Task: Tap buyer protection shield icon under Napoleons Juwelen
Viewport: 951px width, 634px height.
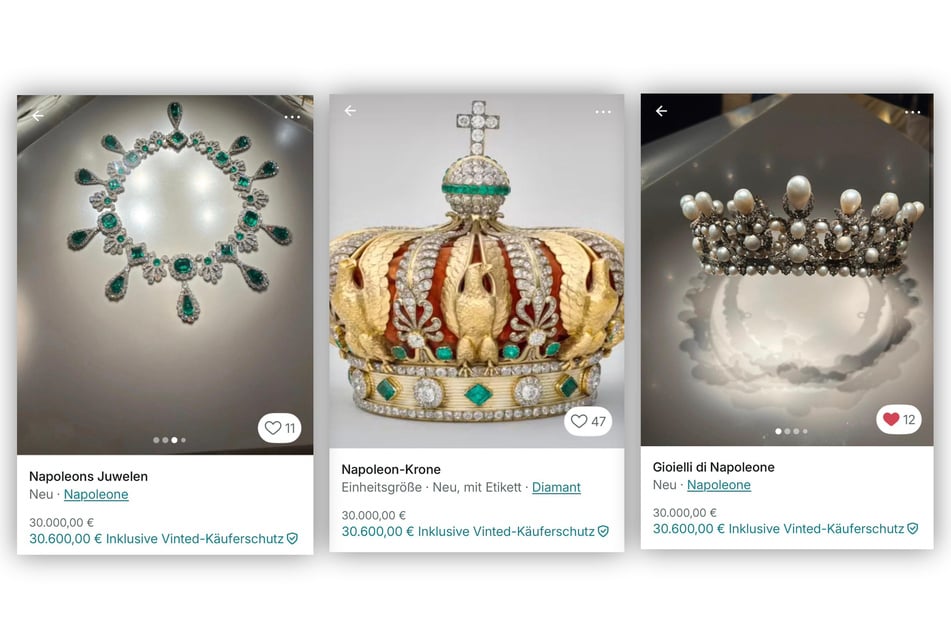Action: coord(292,538)
